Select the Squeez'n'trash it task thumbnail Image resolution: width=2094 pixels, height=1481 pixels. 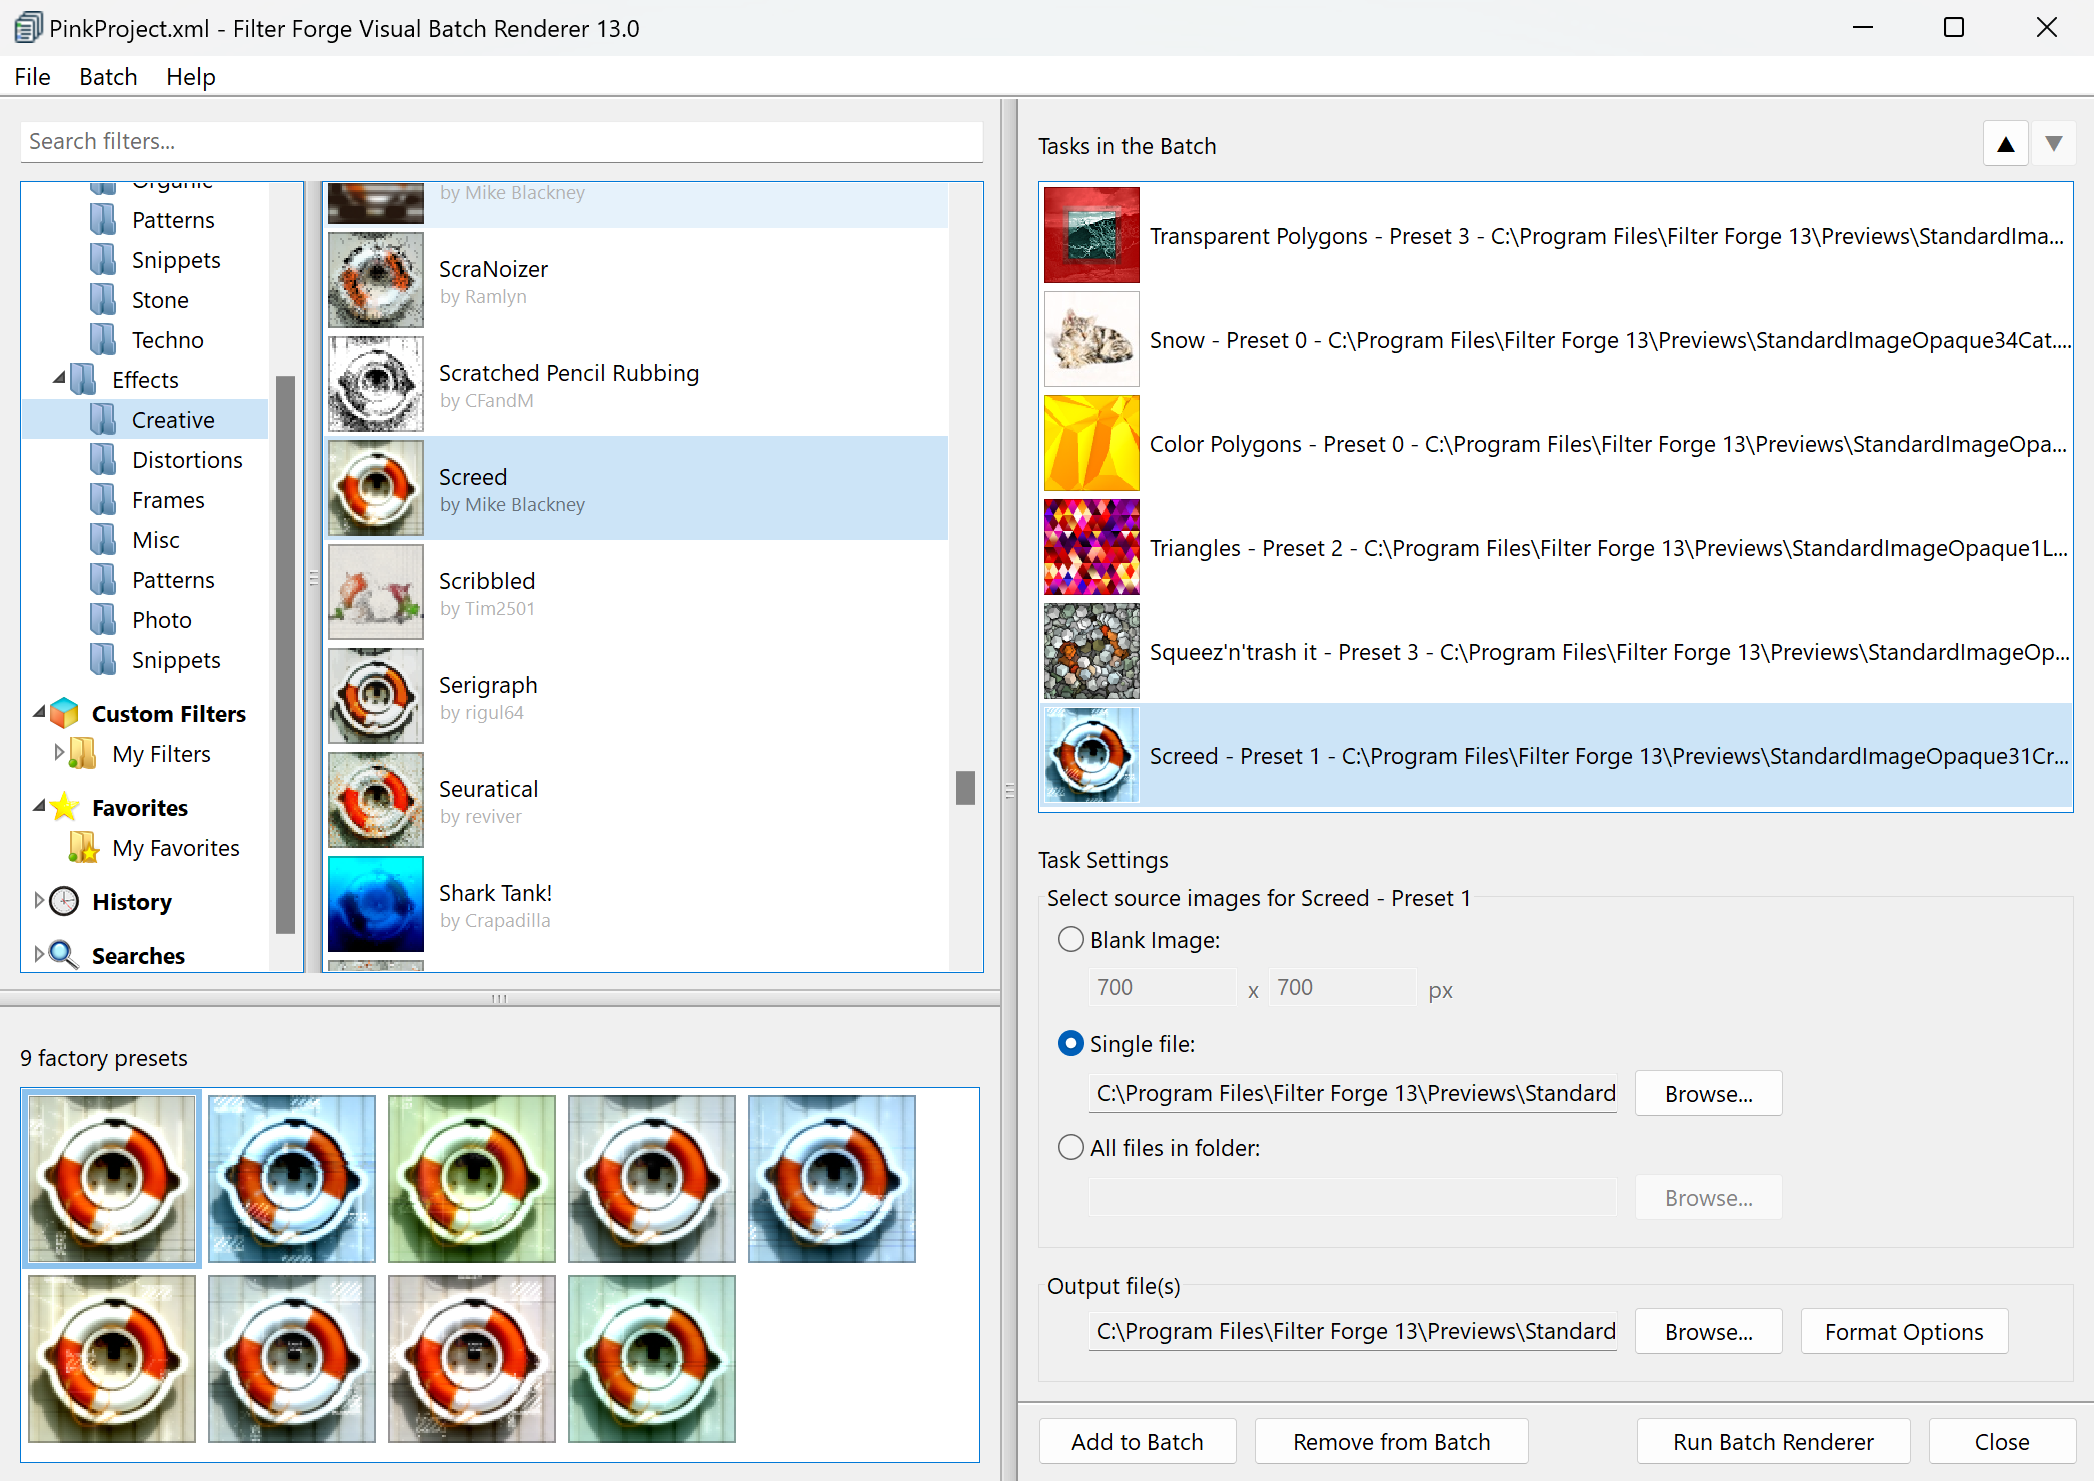1092,651
